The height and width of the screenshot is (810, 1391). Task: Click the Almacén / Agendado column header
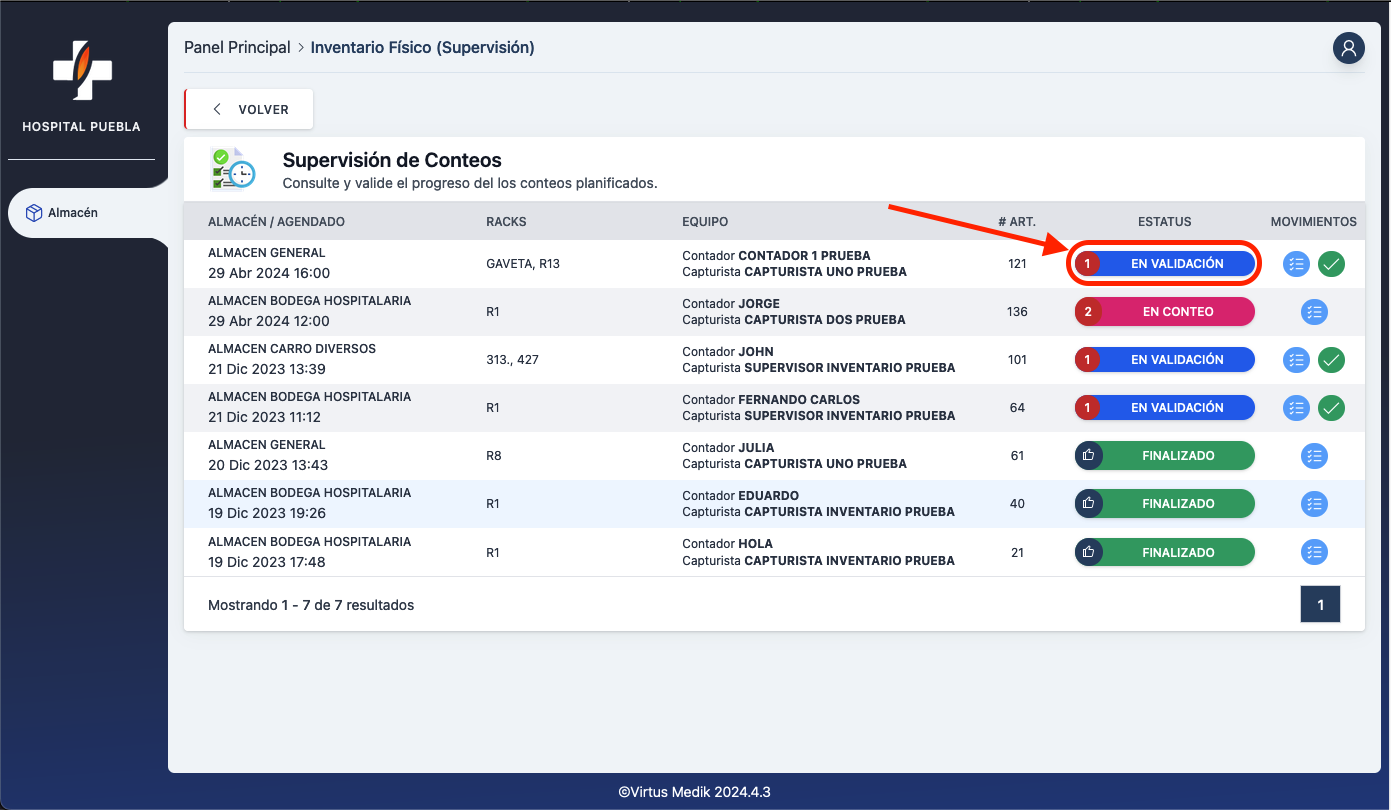(276, 222)
